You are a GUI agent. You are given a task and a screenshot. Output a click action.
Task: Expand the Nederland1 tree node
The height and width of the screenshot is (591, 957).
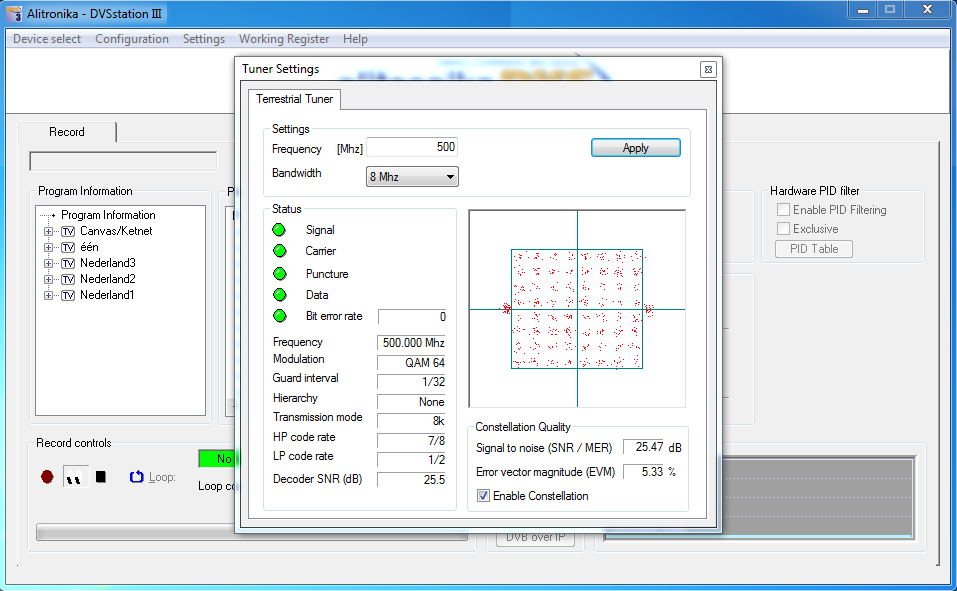click(48, 295)
